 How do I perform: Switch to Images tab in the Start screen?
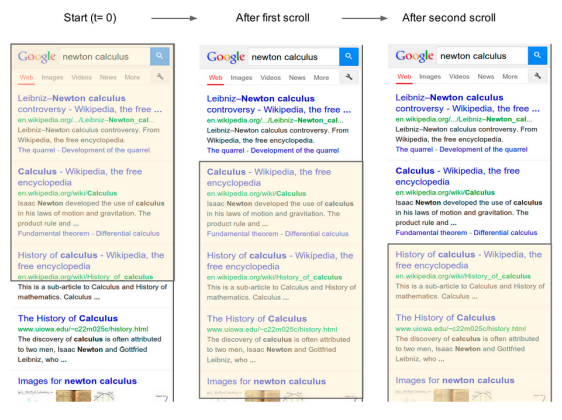pos(52,77)
